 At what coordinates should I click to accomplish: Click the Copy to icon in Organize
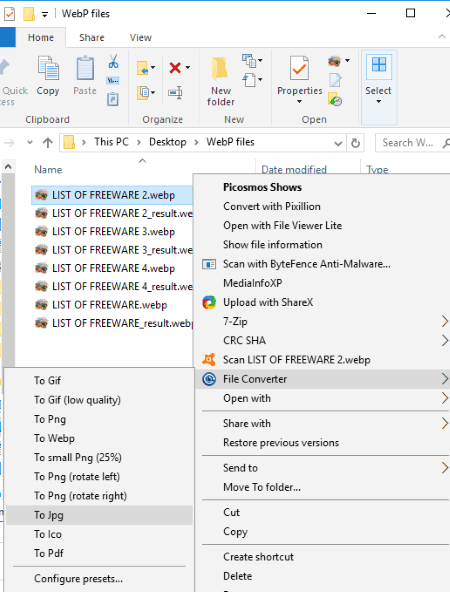[x=143, y=92]
